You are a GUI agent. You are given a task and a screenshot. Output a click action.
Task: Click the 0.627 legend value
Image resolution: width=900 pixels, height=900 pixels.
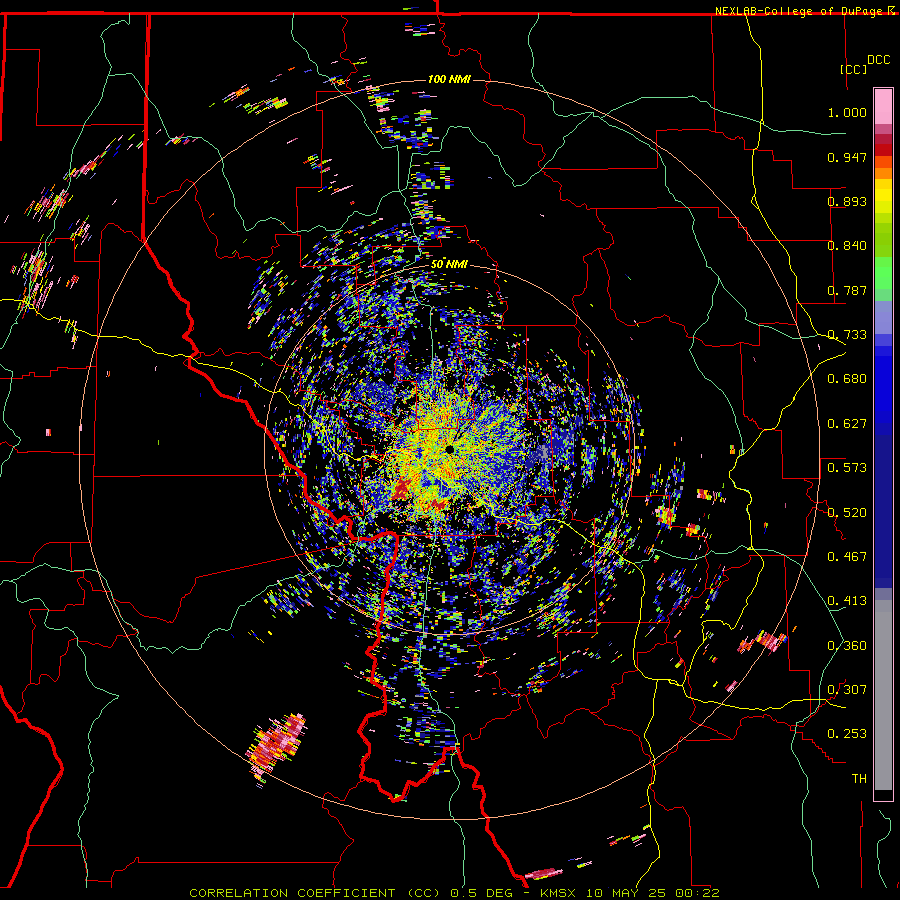[847, 424]
